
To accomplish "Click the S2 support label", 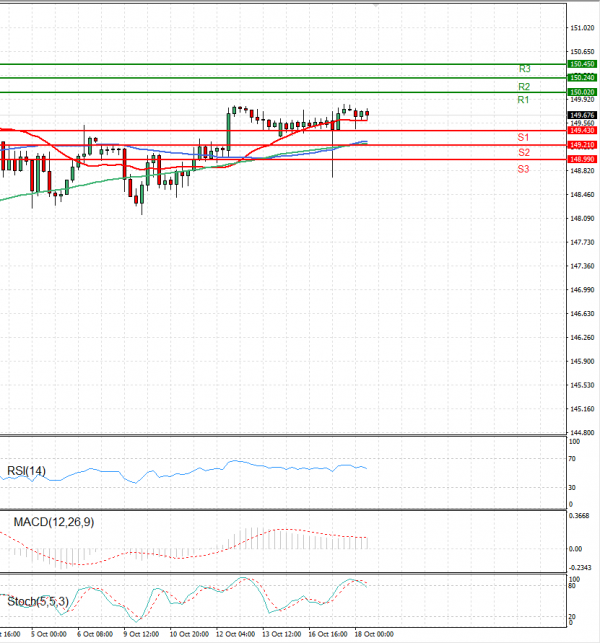I will [x=524, y=153].
